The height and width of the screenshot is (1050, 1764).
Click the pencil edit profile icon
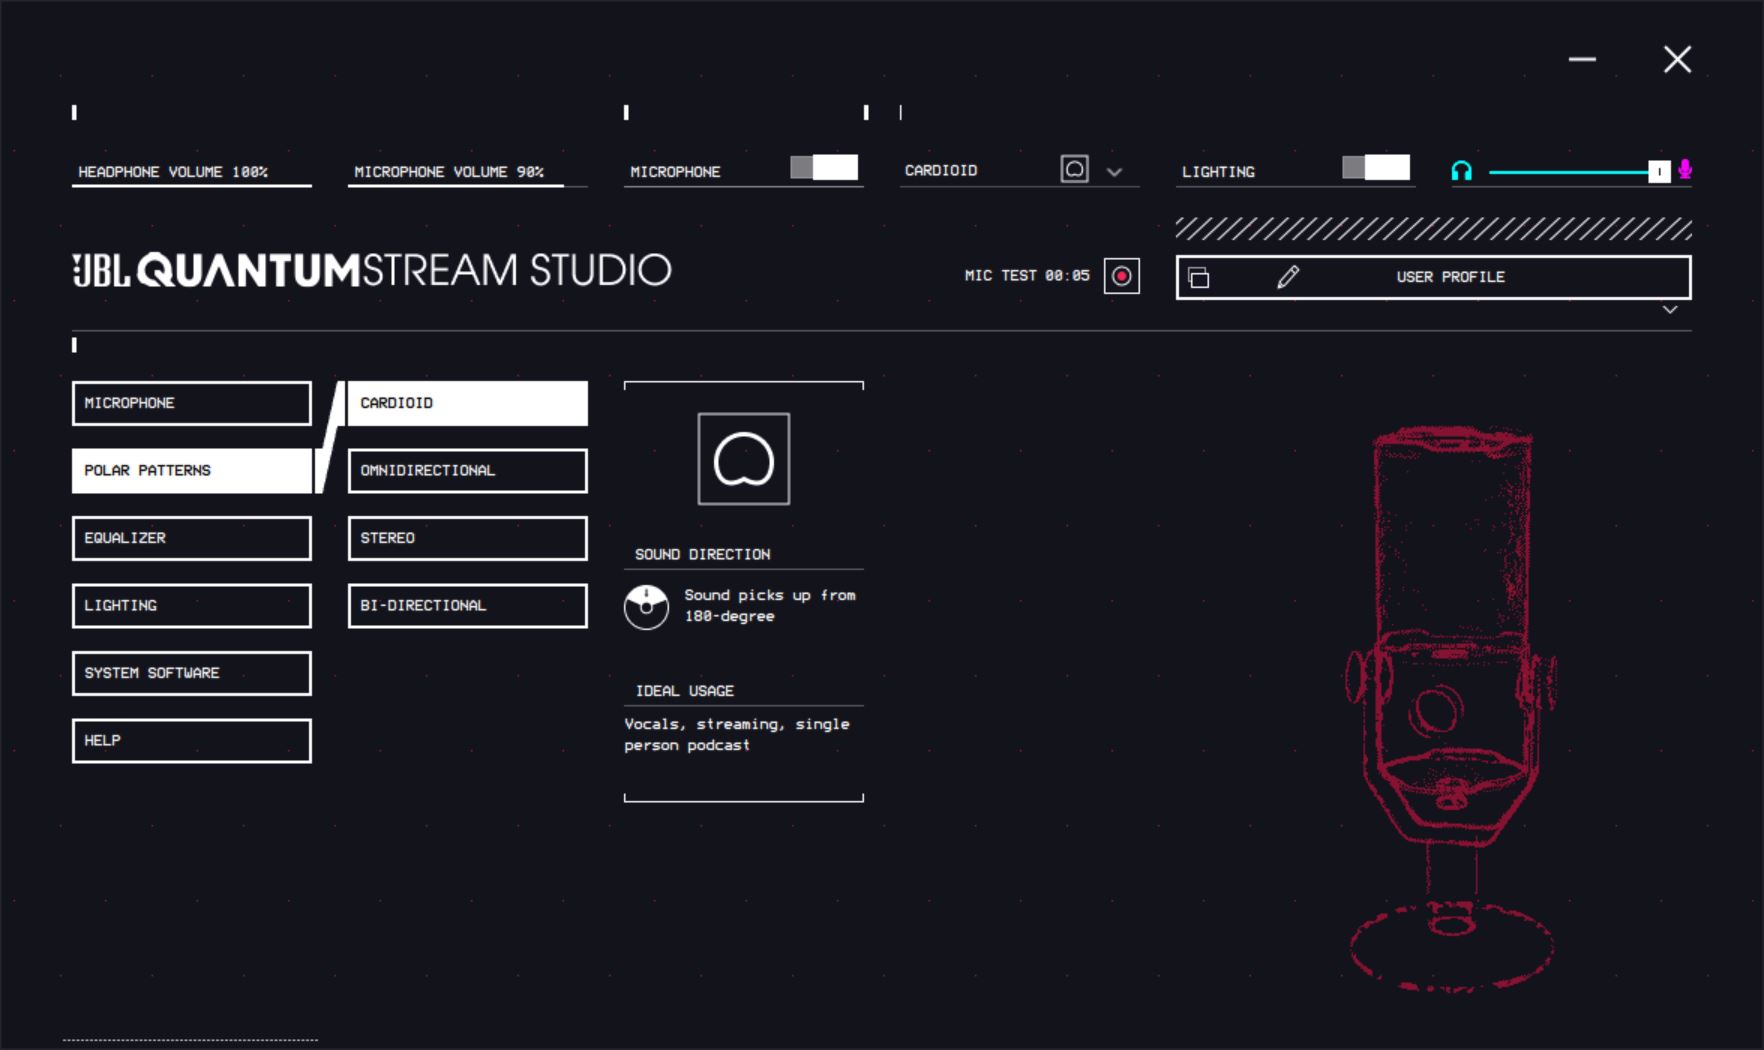[1288, 277]
